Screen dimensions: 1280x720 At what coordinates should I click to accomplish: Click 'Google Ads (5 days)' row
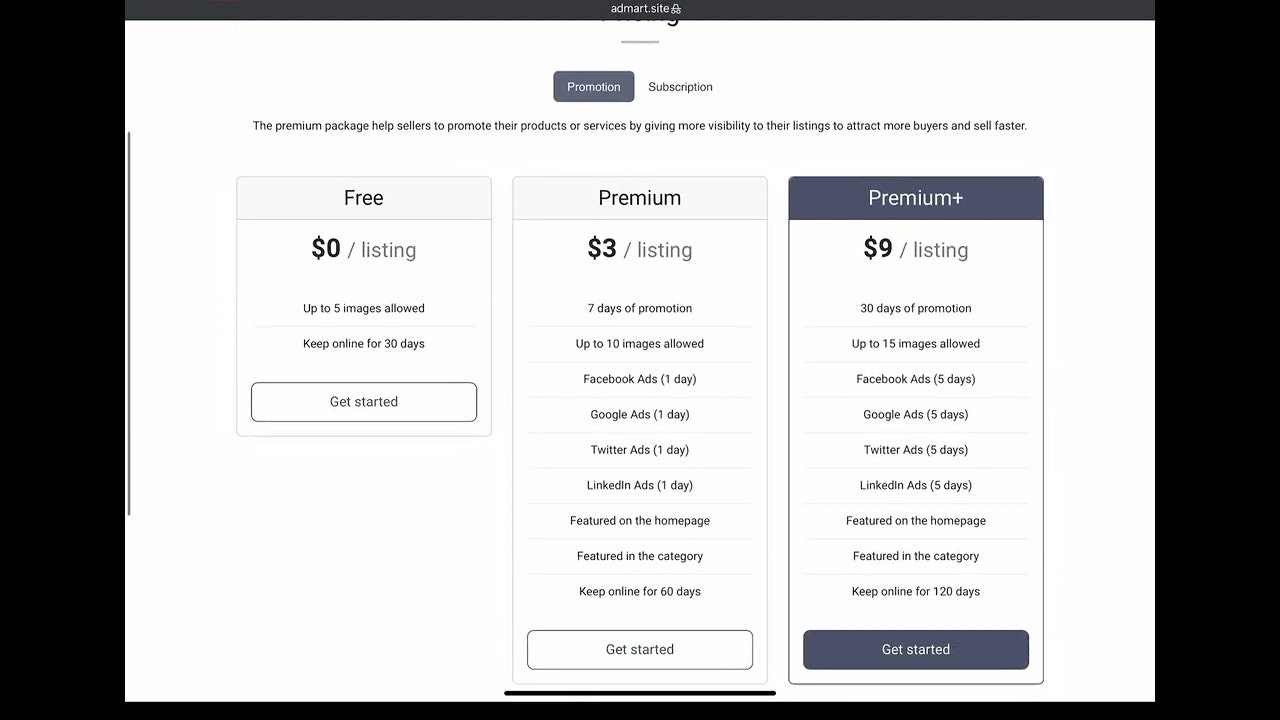tap(916, 415)
